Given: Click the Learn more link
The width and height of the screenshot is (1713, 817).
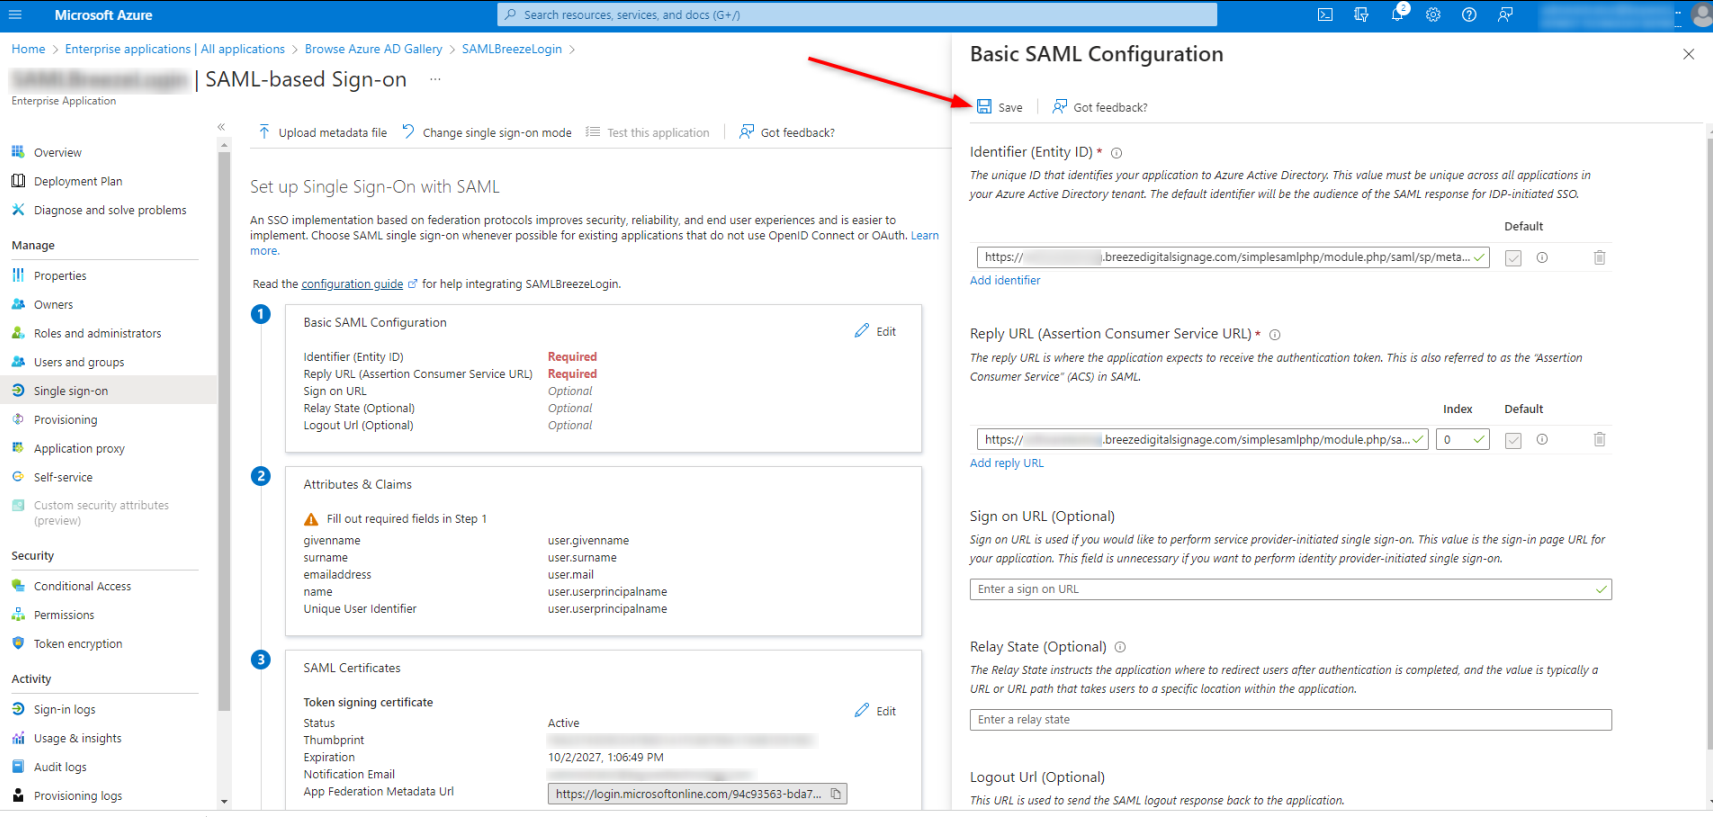Looking at the screenshot, I should point(924,236).
